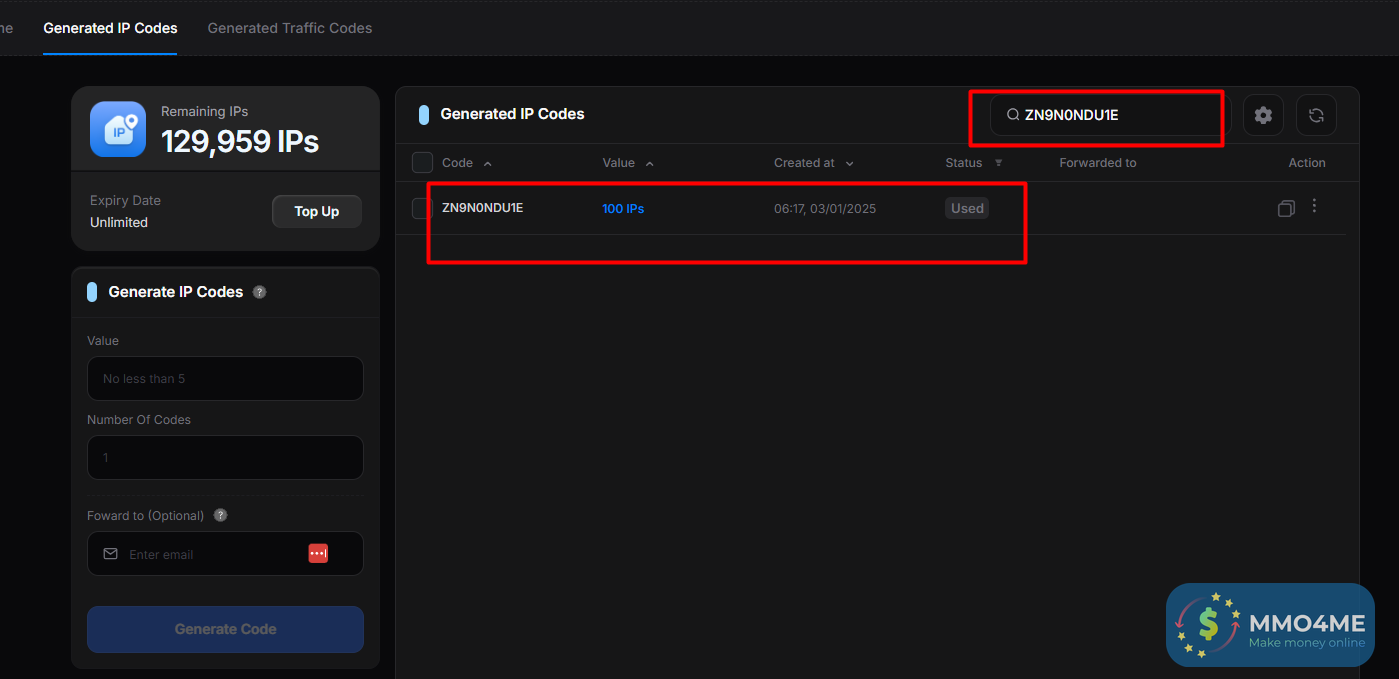Screen dimensions: 1399x679
Task: Click the red password manager icon in email field
Action: [x=318, y=553]
